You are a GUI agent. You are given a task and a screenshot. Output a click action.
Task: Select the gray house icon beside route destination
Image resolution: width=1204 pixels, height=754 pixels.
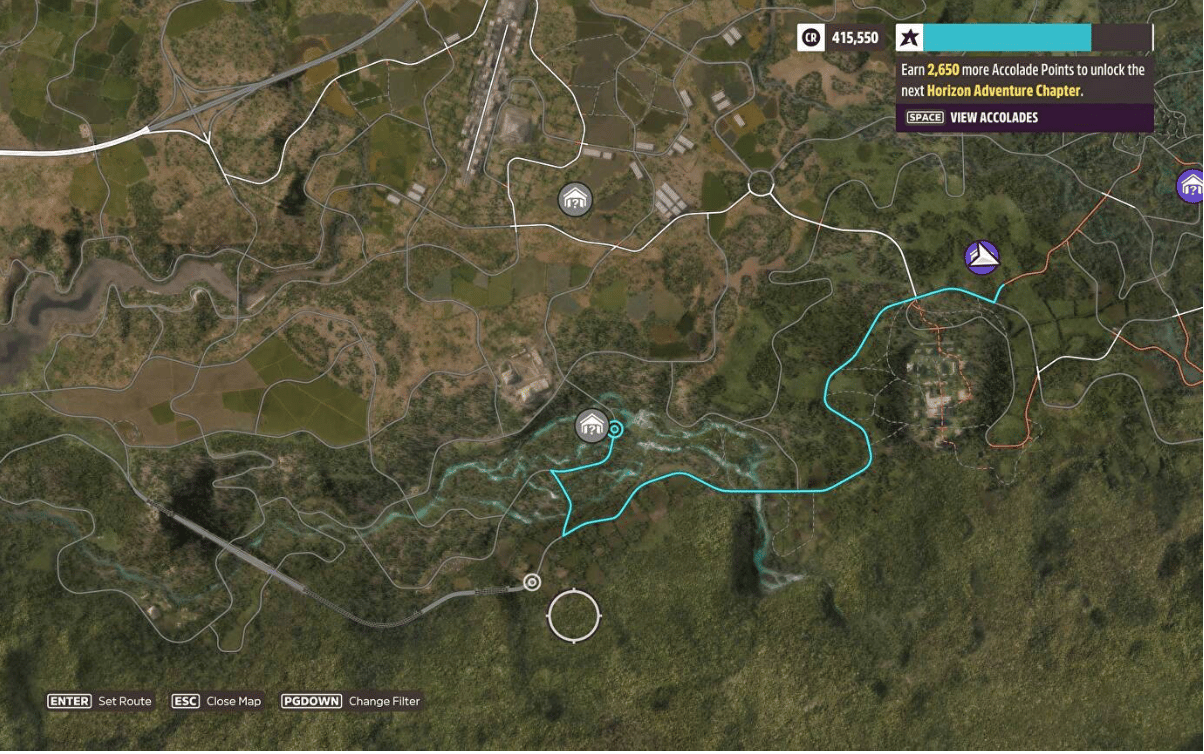click(592, 426)
